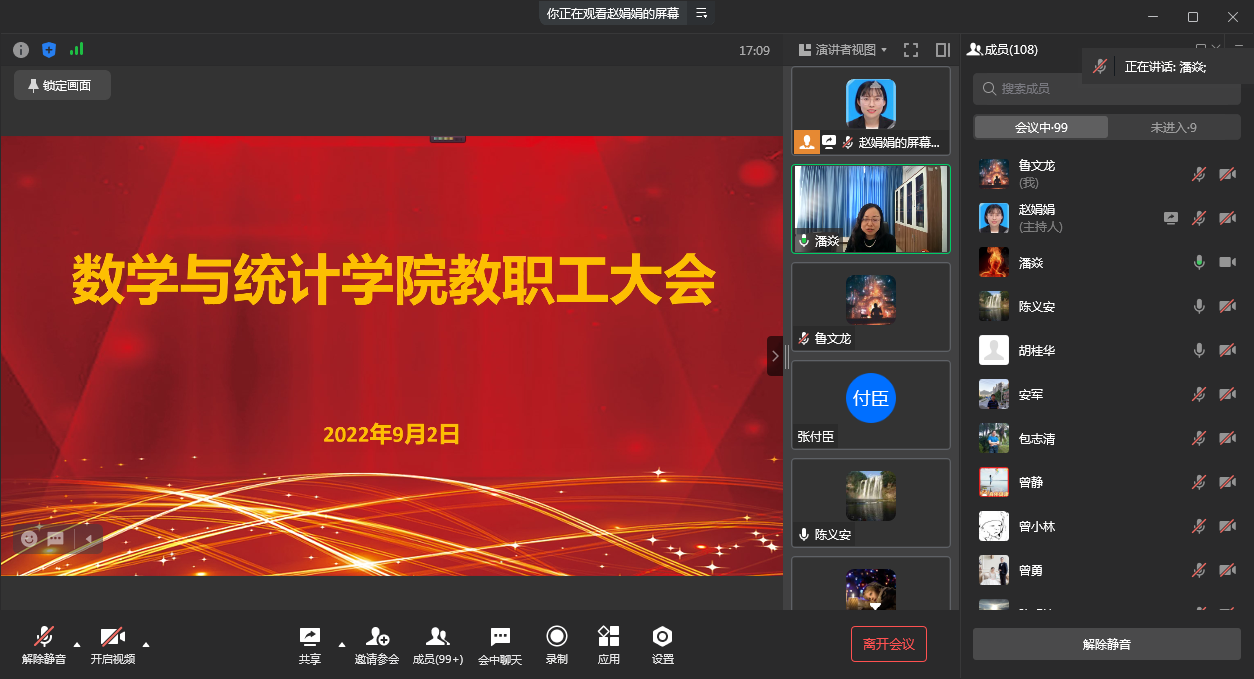Enter full screen mode icon

[x=911, y=50]
